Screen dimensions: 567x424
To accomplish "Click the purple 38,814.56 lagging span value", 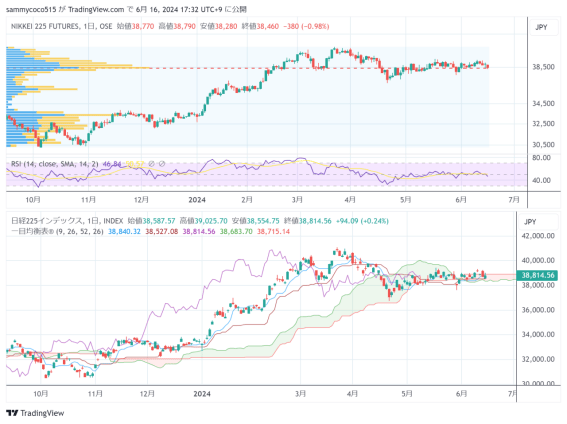I will click(199, 231).
